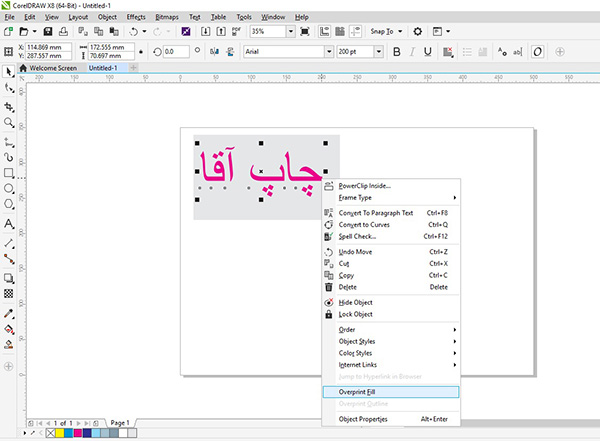Open the Effects menu

136,17
